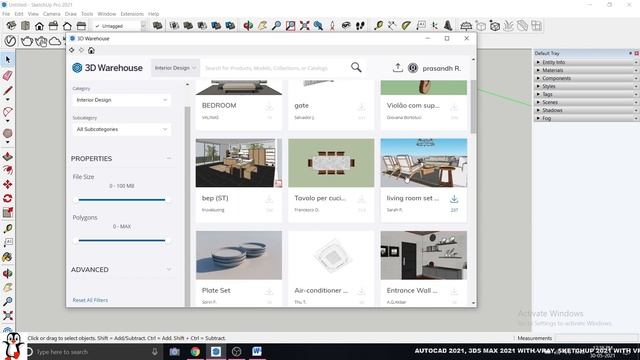
Task: Select the Push/Pull tool
Action: (x=8, y=156)
